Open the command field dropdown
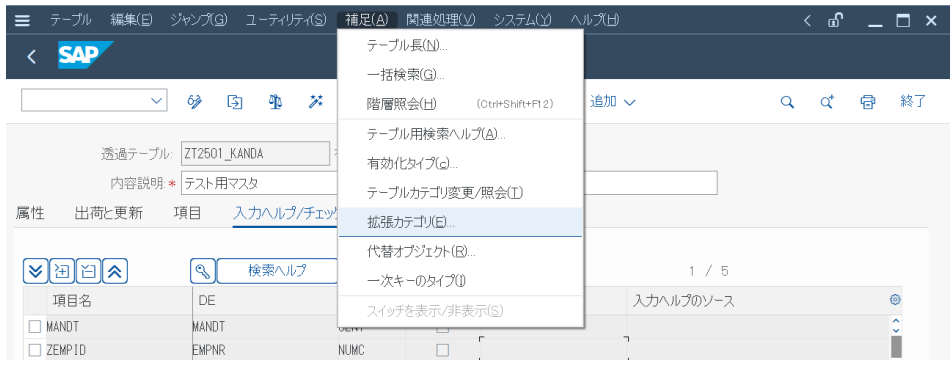Viewport: 951px width, 383px height. pyautogui.click(x=157, y=101)
